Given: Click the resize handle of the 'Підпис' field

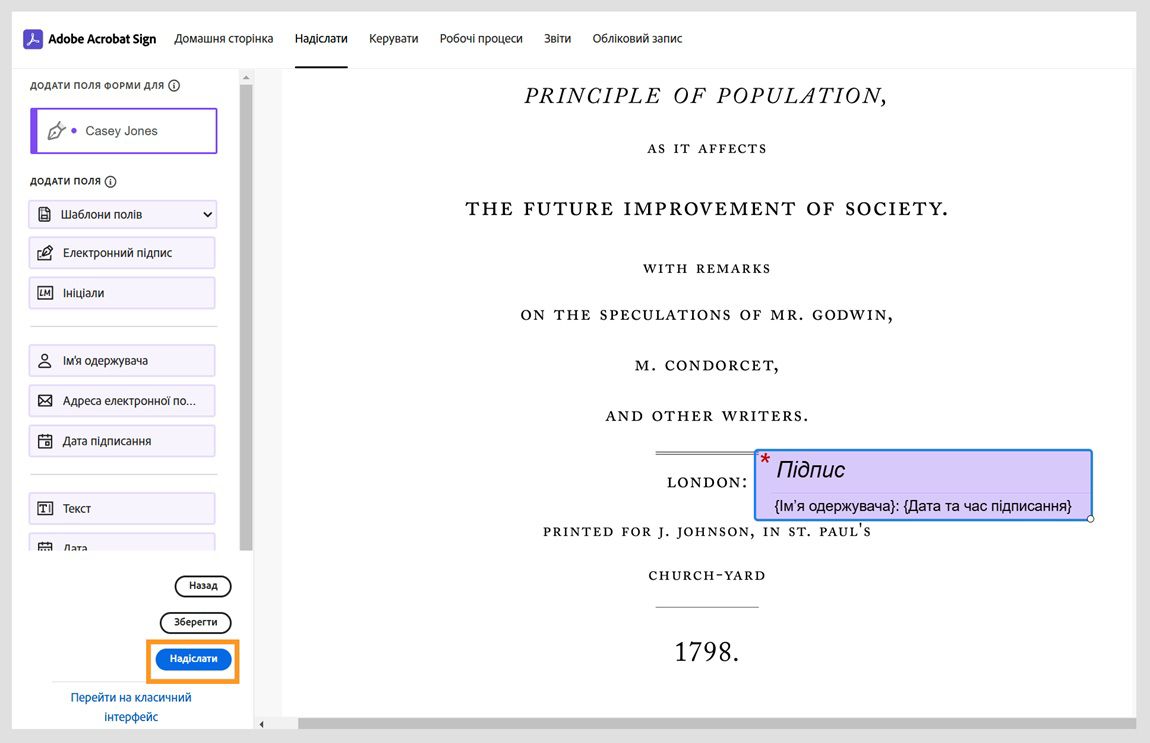Looking at the screenshot, I should pos(1091,519).
